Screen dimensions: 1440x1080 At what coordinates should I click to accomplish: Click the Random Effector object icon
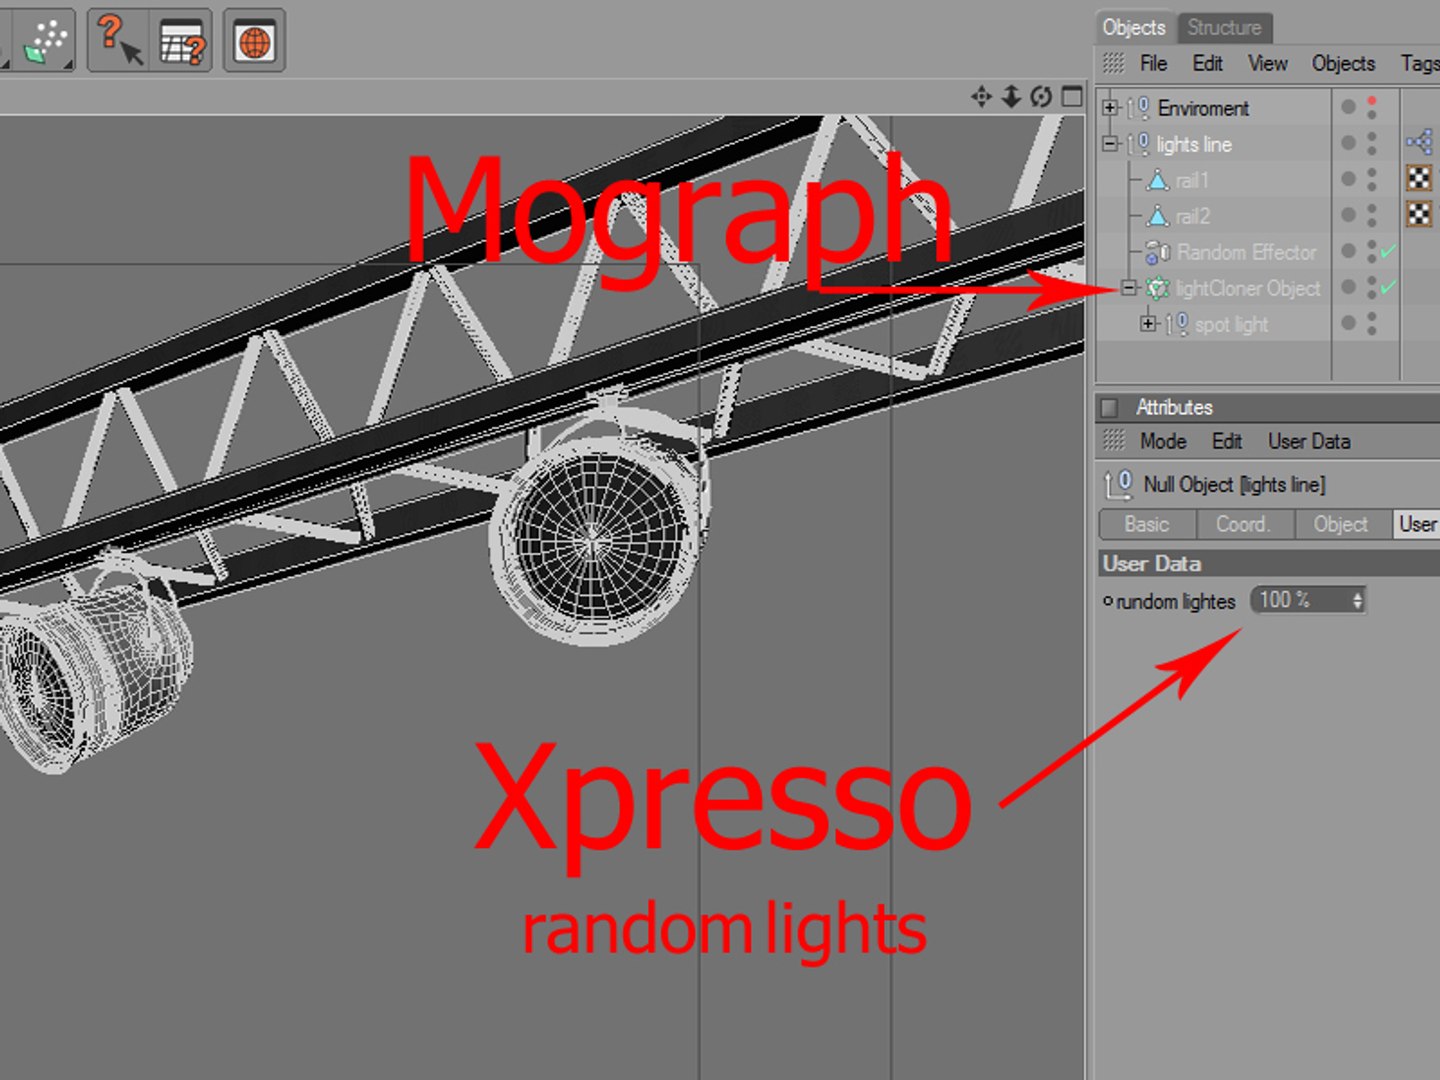pyautogui.click(x=1158, y=251)
